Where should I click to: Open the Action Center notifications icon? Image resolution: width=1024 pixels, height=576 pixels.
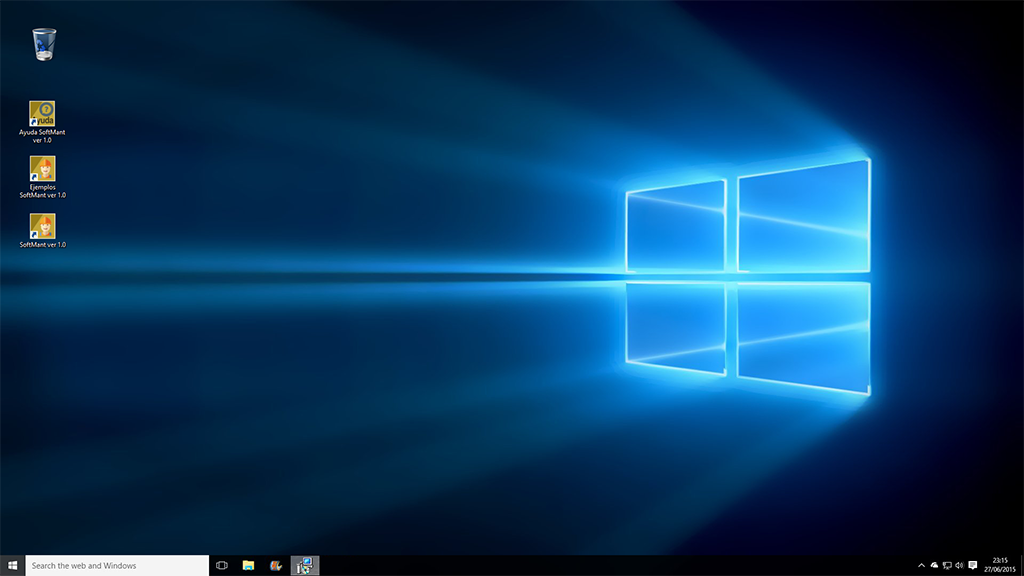973,565
